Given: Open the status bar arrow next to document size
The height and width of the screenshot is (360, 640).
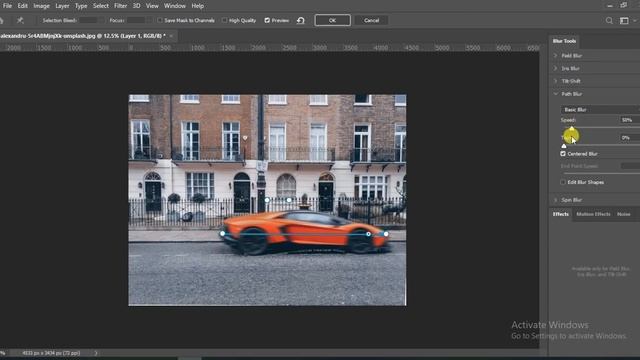Looking at the screenshot, I should tap(96, 353).
